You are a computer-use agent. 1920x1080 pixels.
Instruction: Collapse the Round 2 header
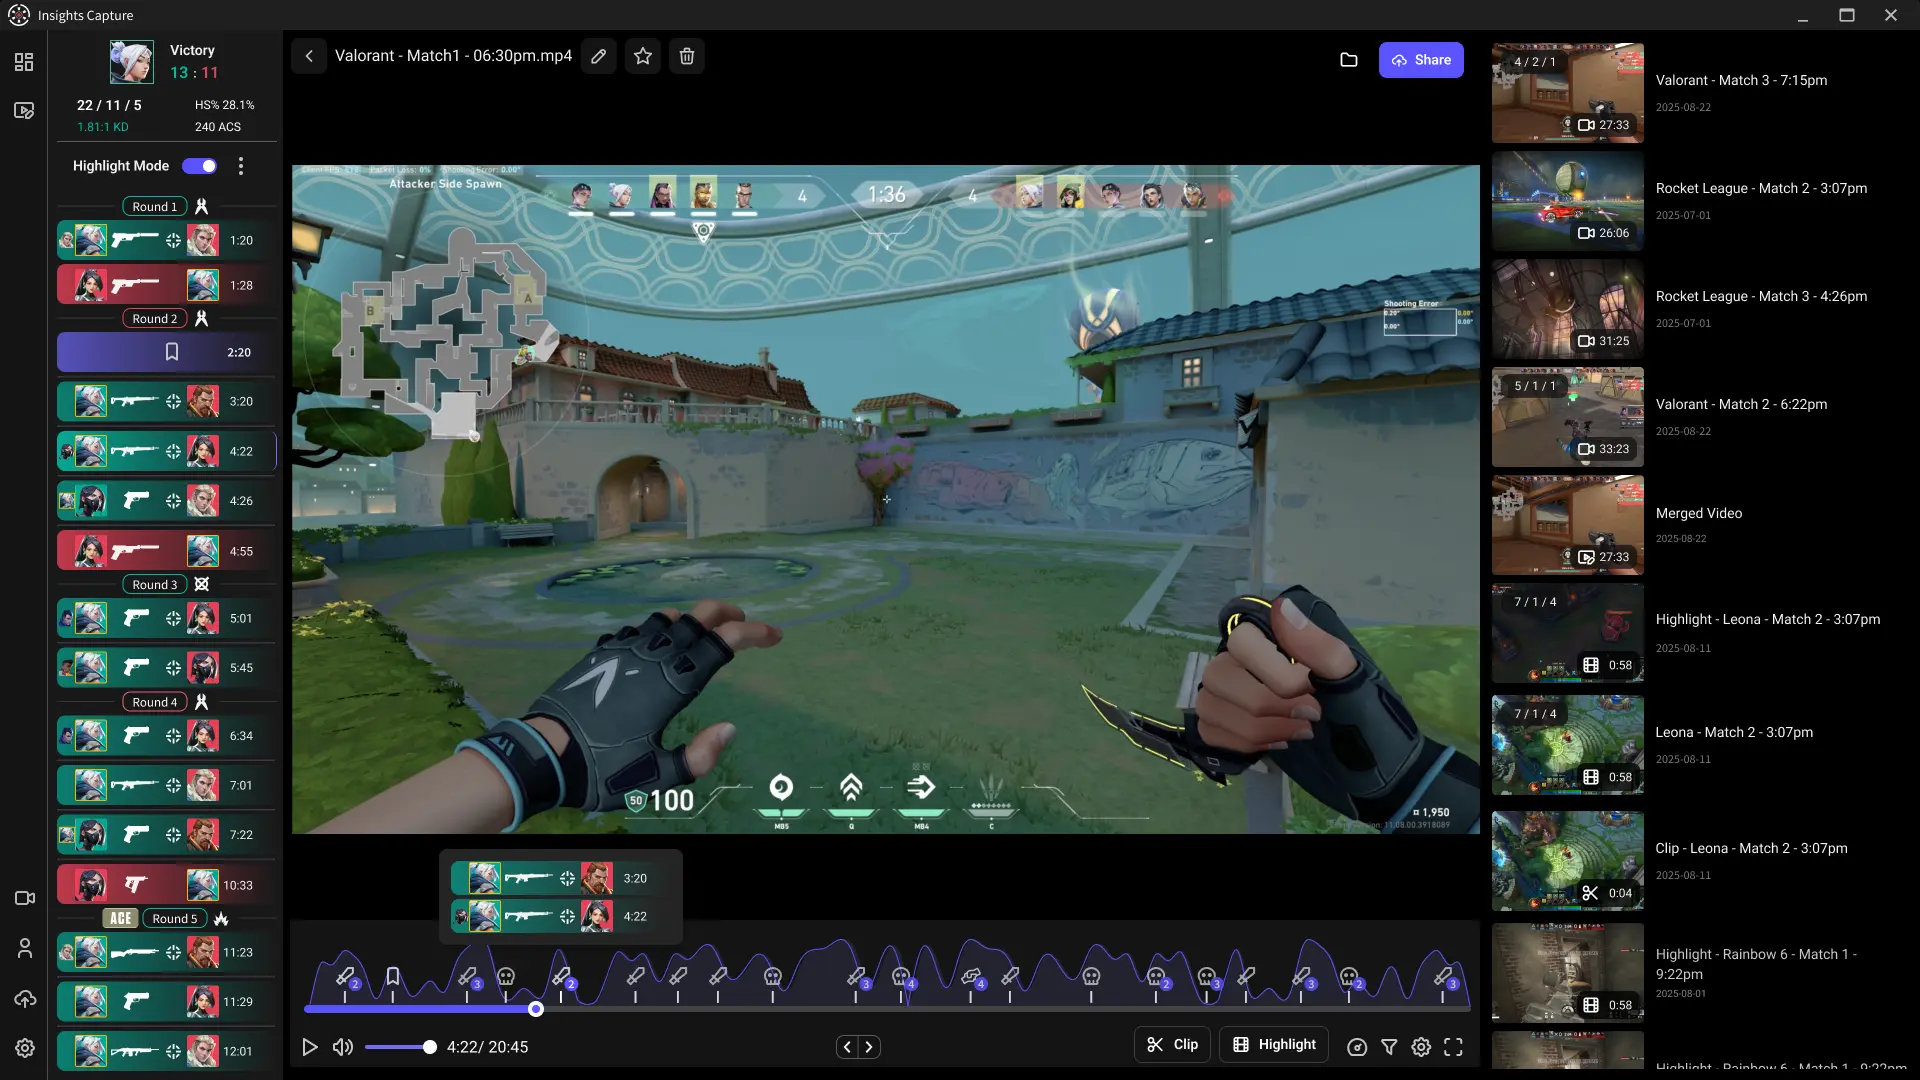coord(155,319)
